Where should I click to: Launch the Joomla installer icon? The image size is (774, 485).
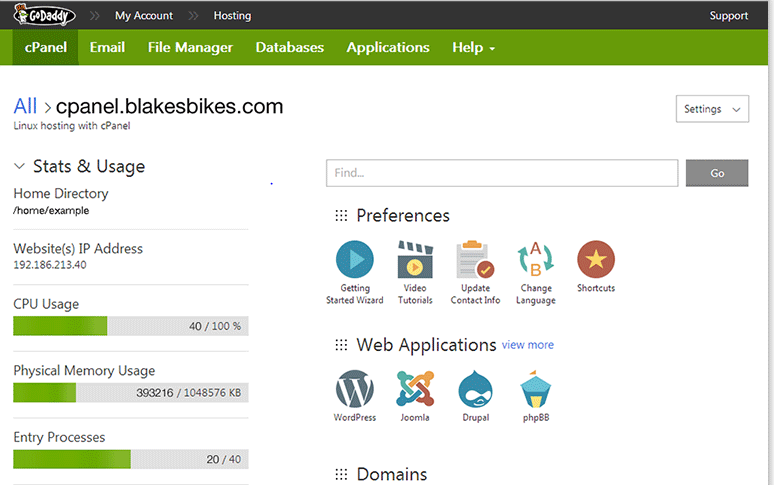[415, 389]
